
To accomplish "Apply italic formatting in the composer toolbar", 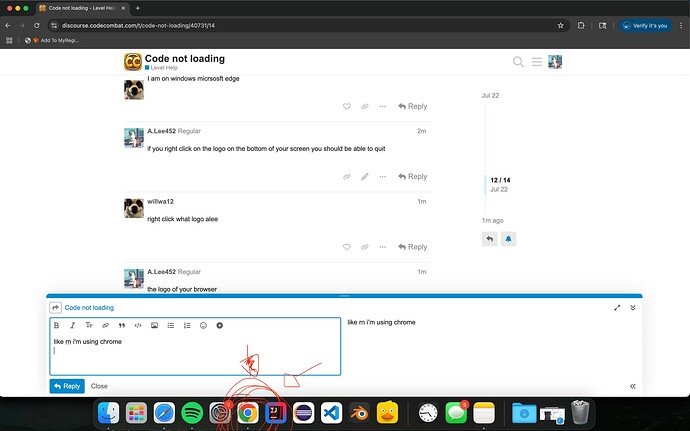I will click(x=73, y=325).
